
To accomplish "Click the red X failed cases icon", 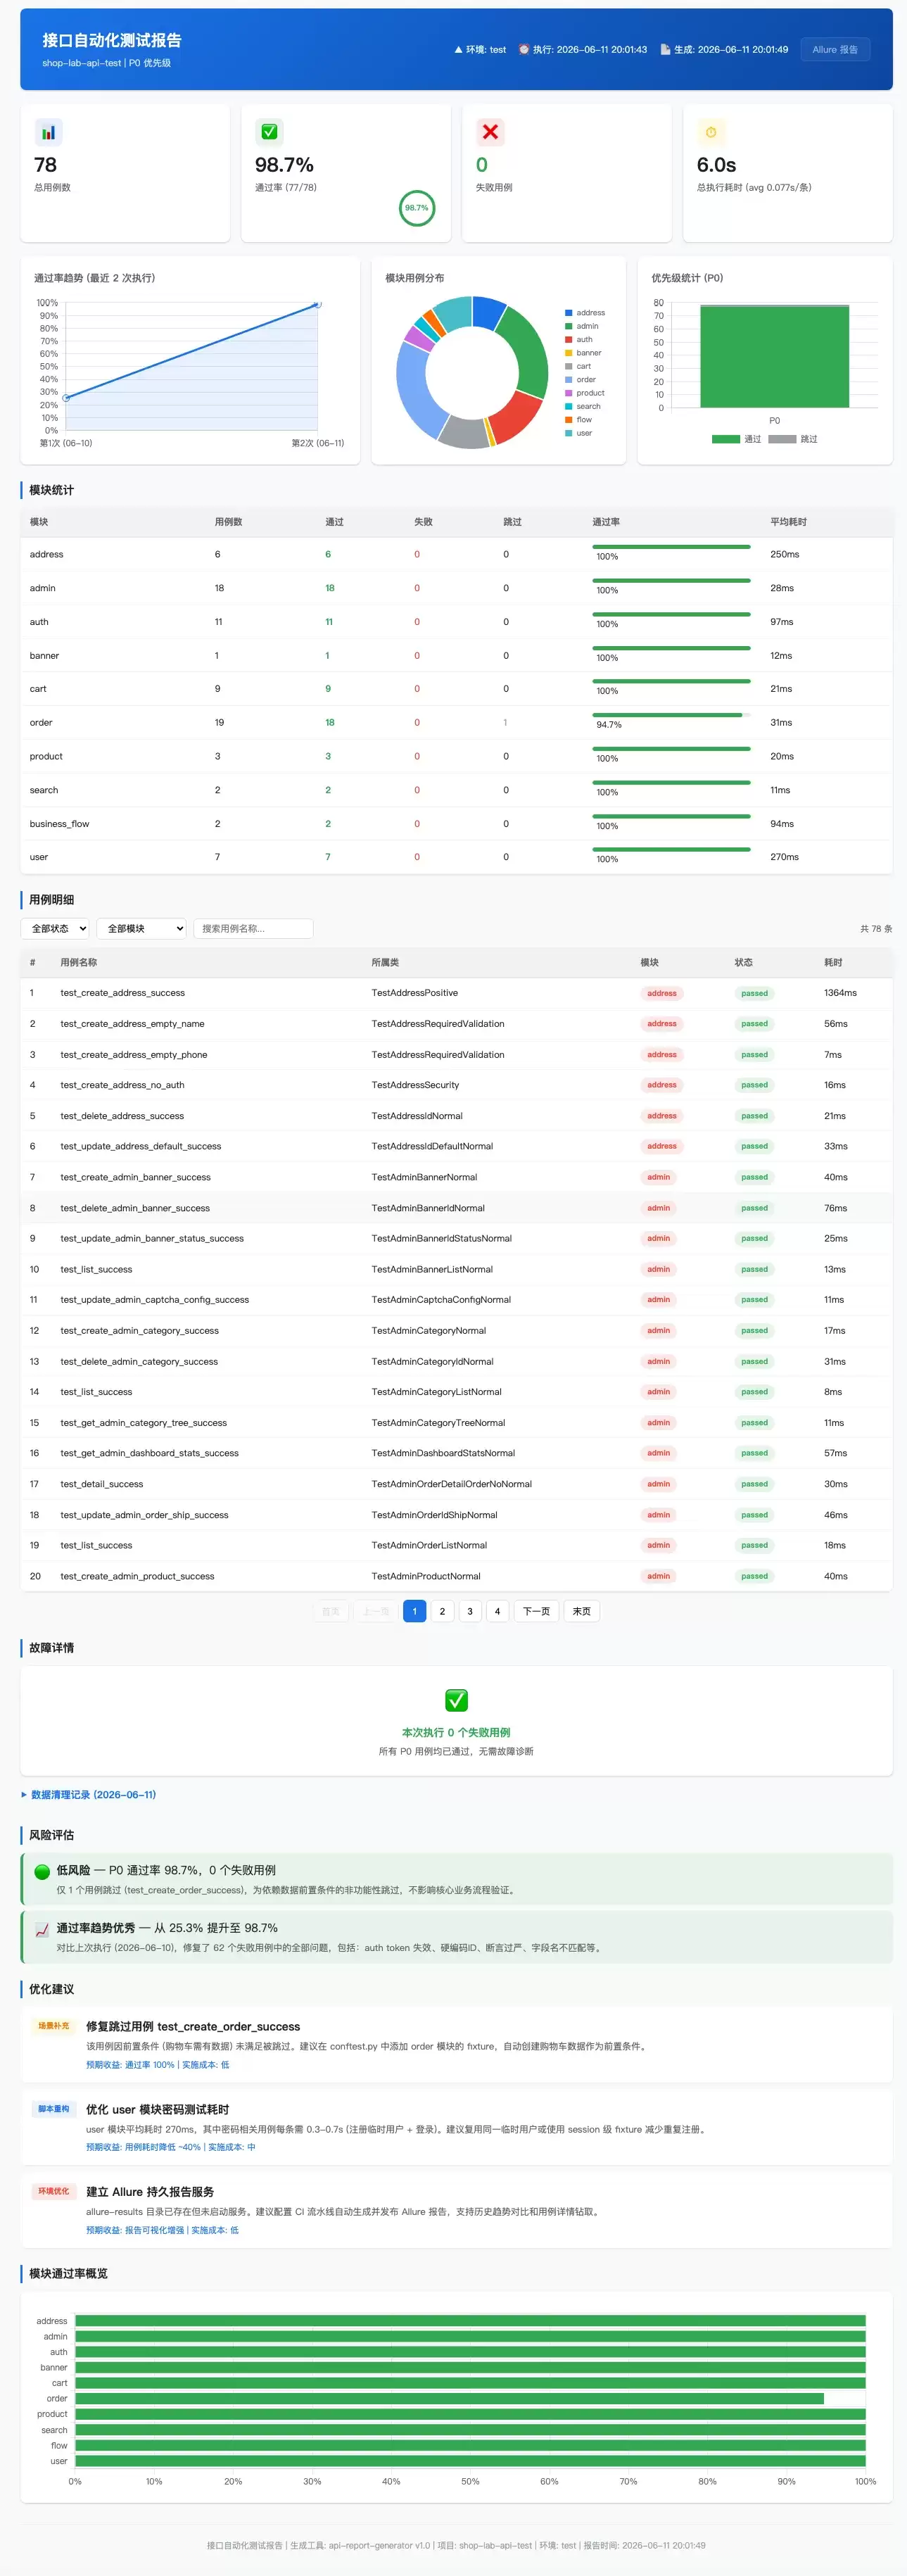I will (x=490, y=132).
